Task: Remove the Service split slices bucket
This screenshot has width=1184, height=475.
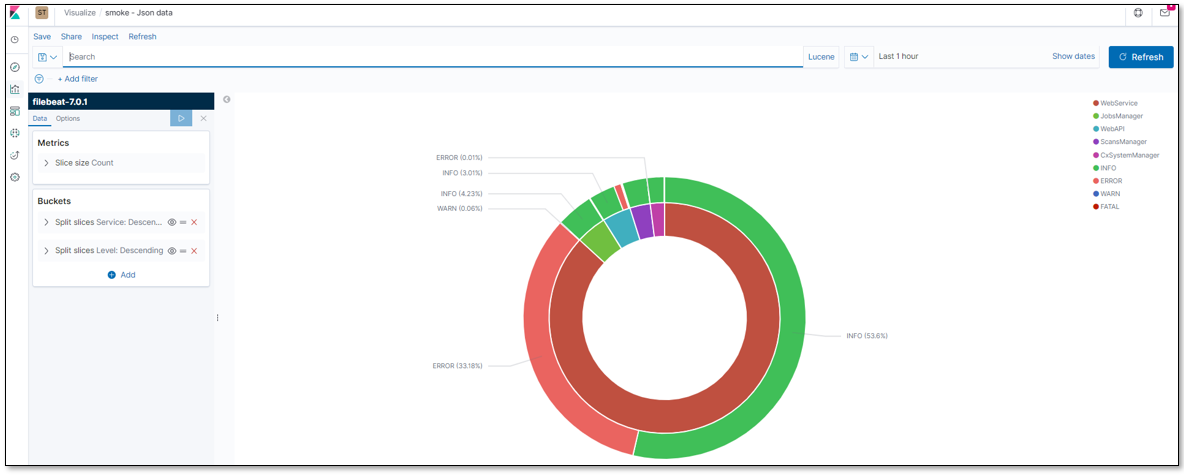Action: pyautogui.click(x=194, y=222)
